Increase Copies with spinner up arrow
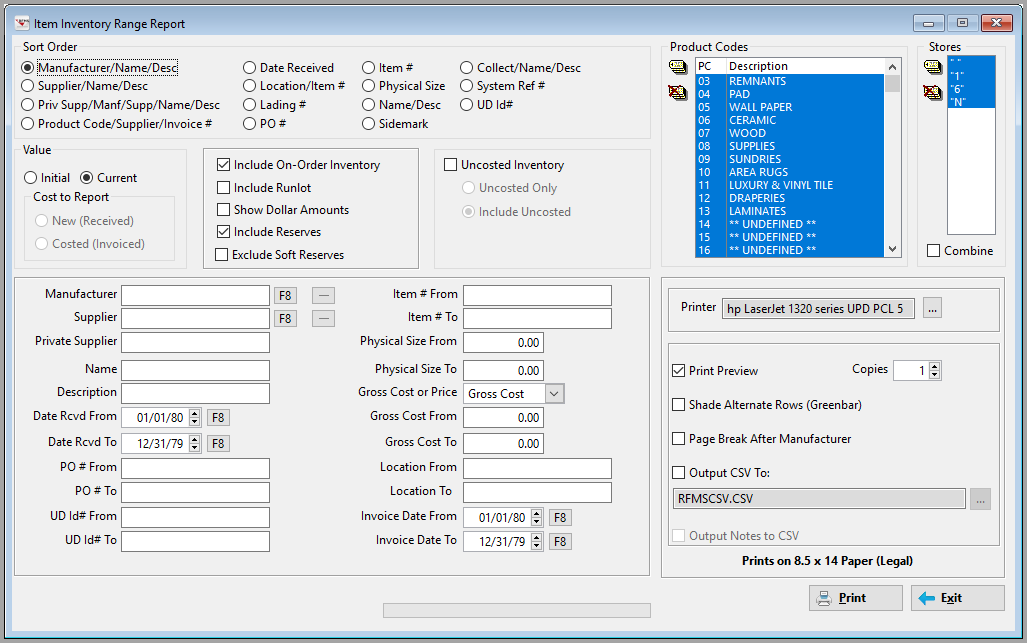Viewport: 1027px width, 643px height. click(x=935, y=366)
